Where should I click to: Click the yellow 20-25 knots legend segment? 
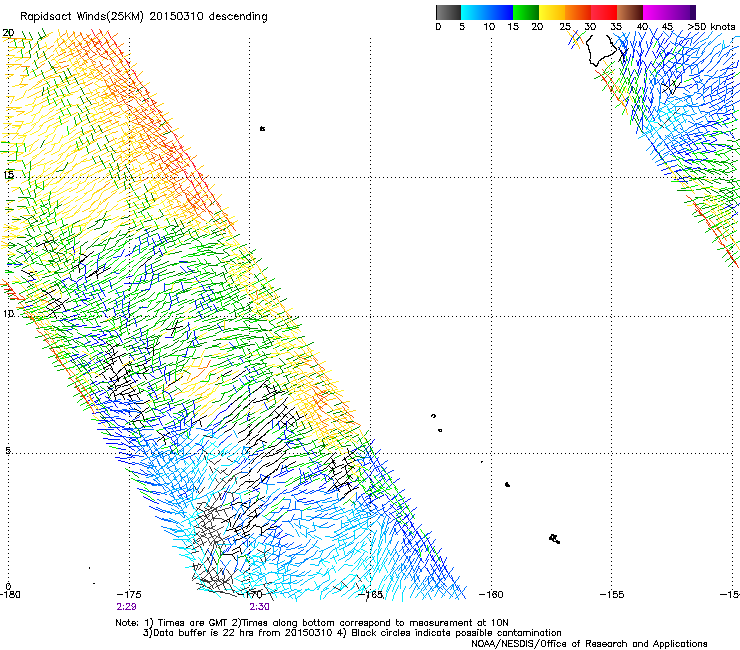click(552, 12)
